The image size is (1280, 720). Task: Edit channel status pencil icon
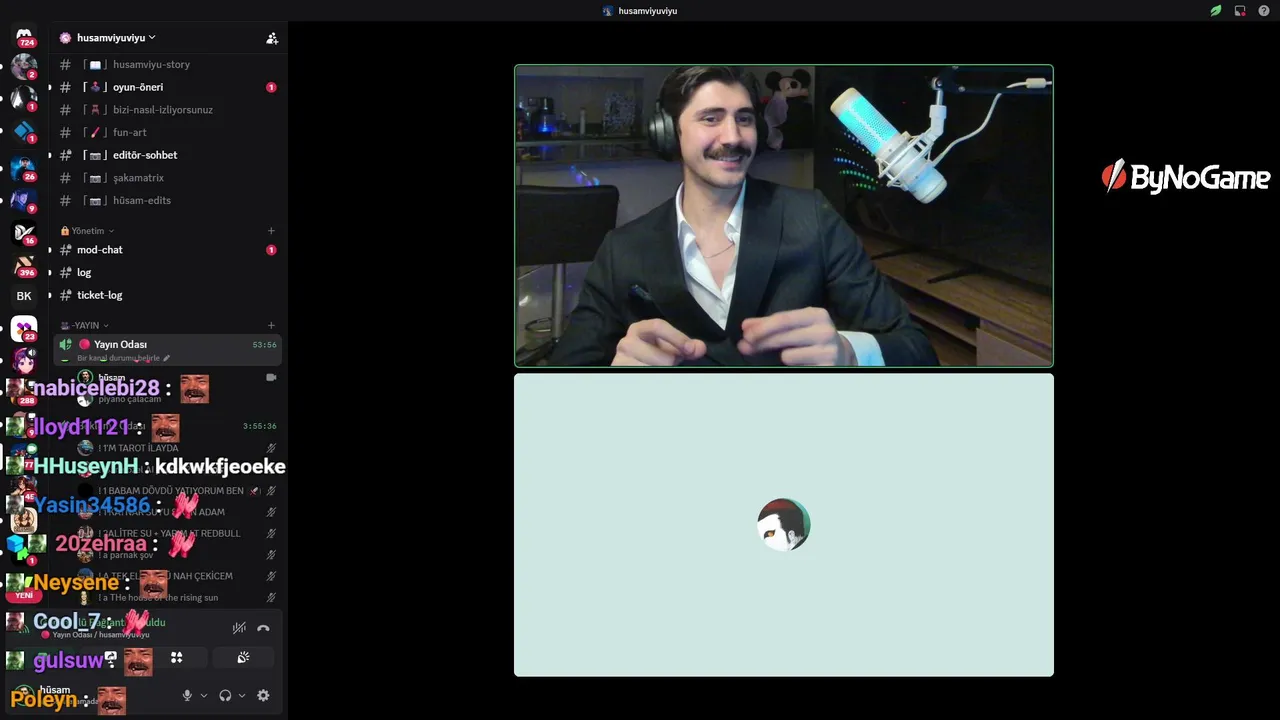point(167,358)
